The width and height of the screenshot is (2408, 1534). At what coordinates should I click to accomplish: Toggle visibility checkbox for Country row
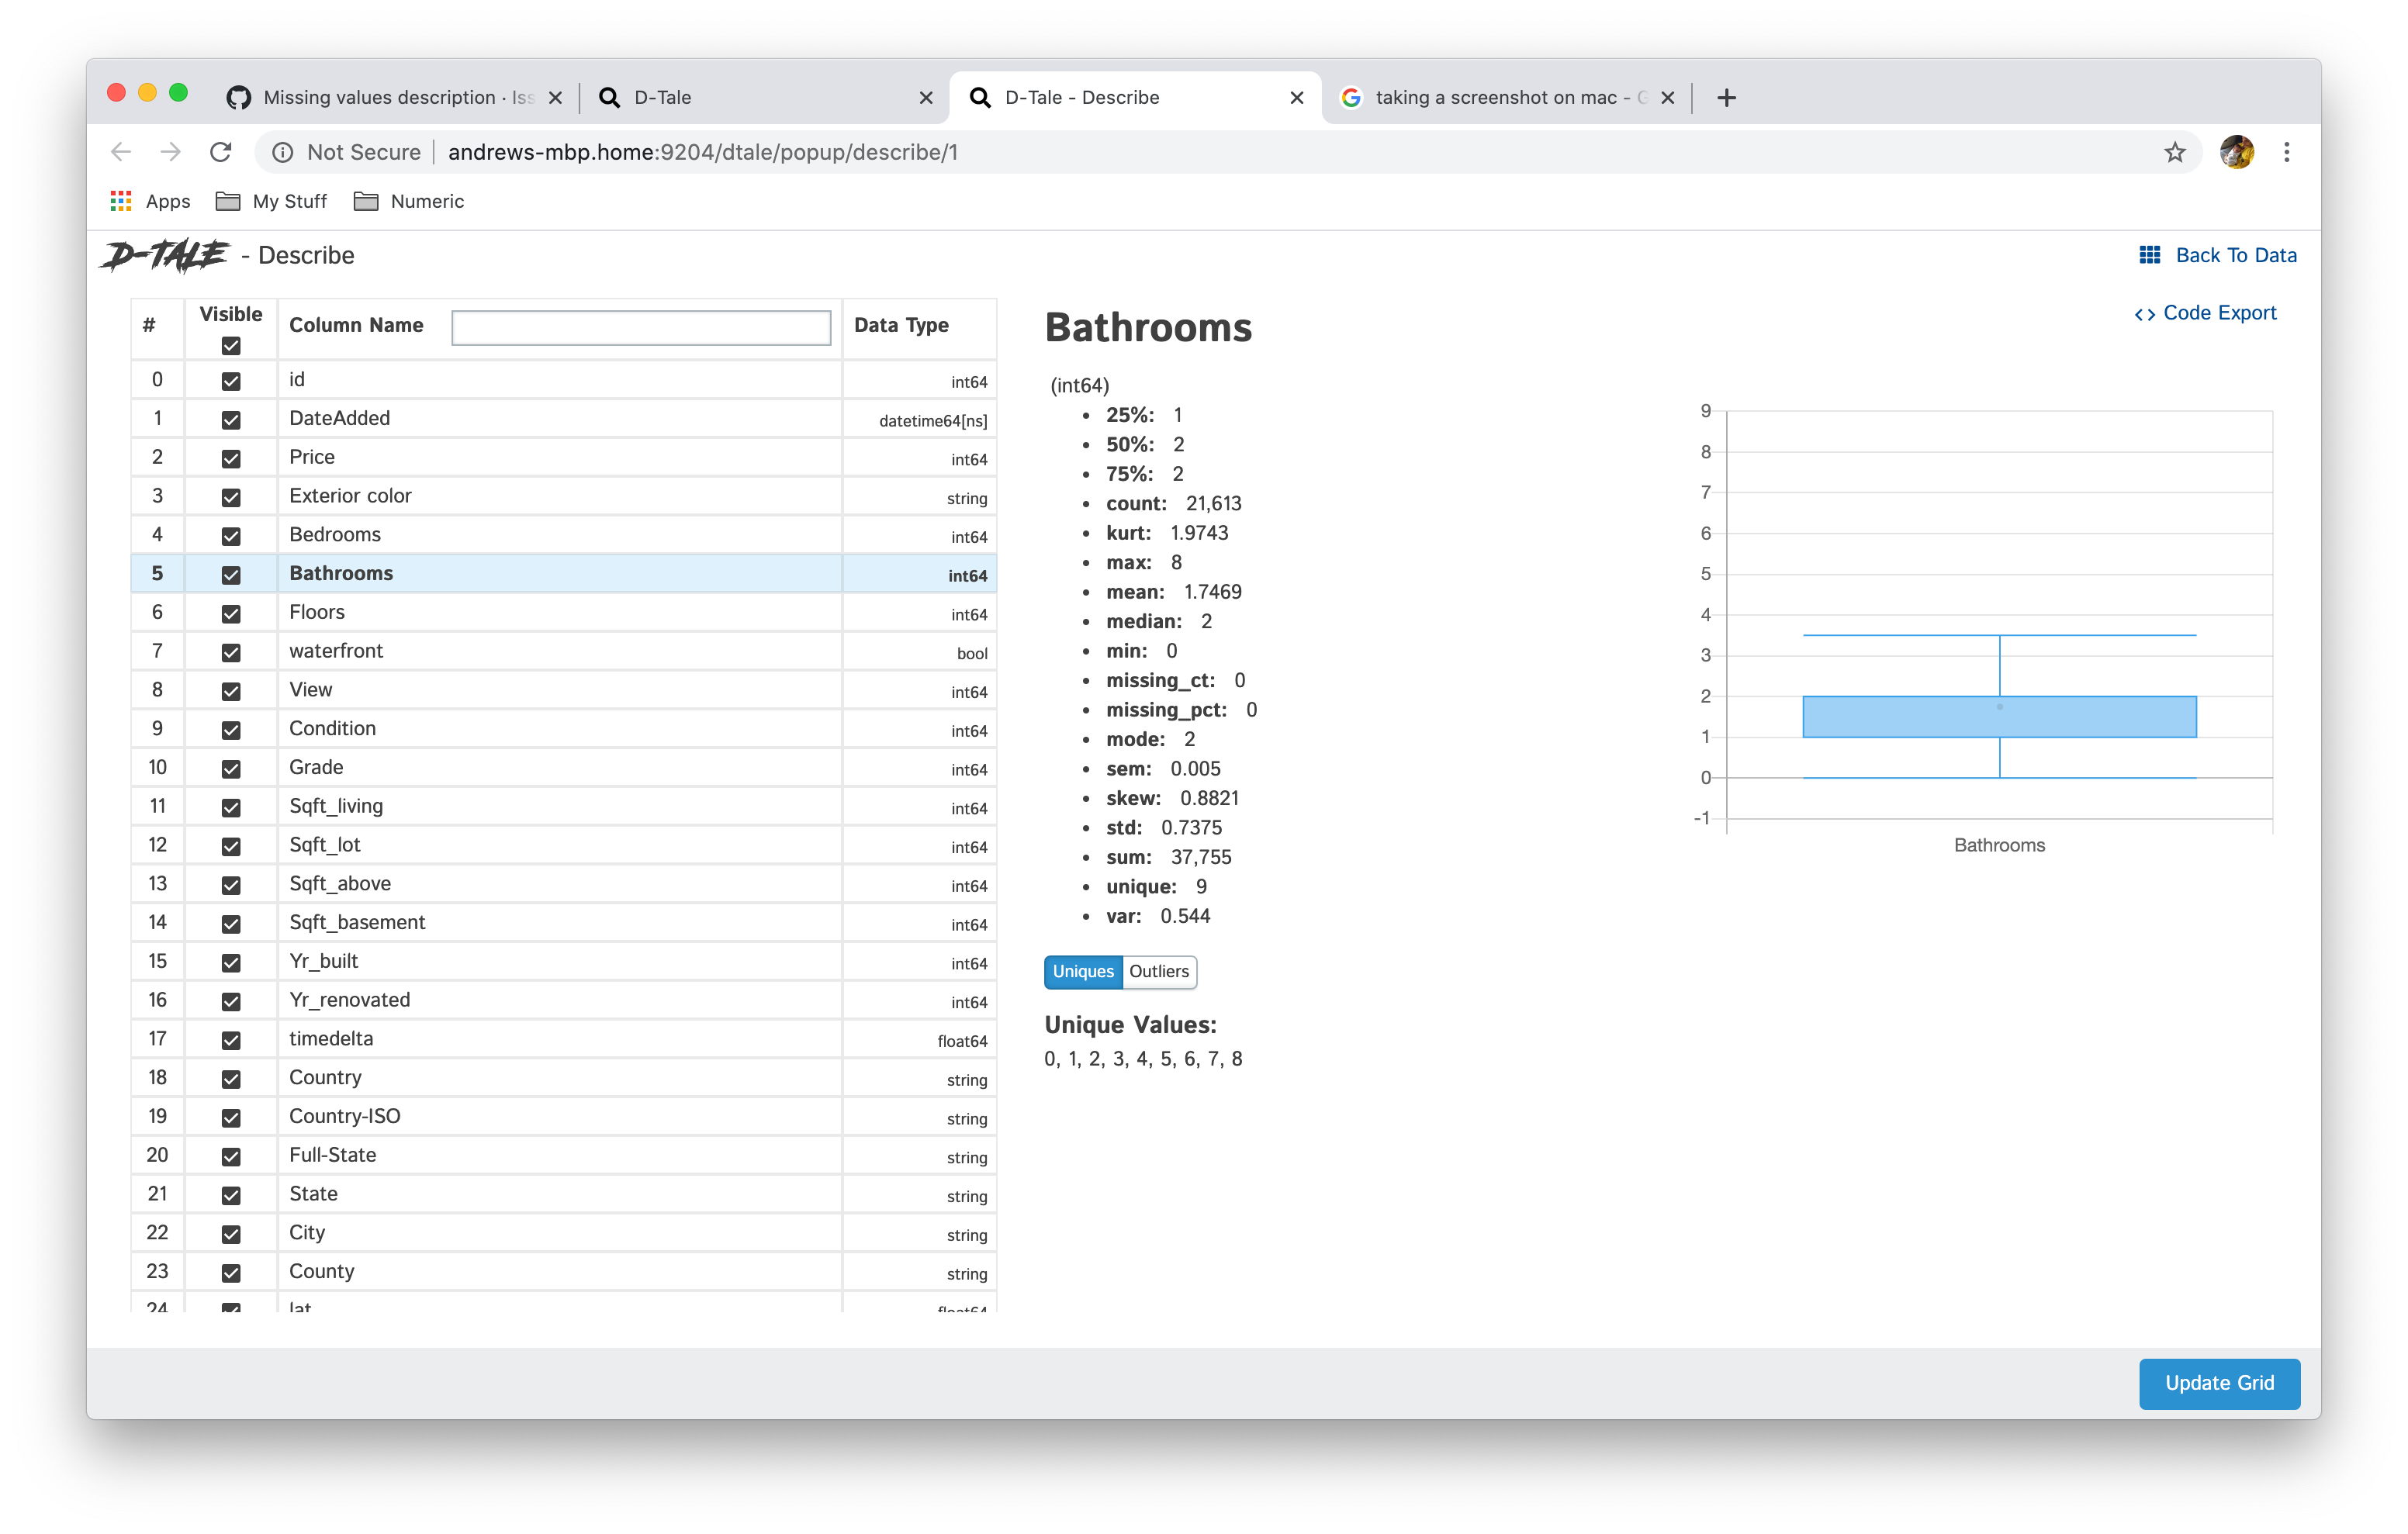(231, 1079)
